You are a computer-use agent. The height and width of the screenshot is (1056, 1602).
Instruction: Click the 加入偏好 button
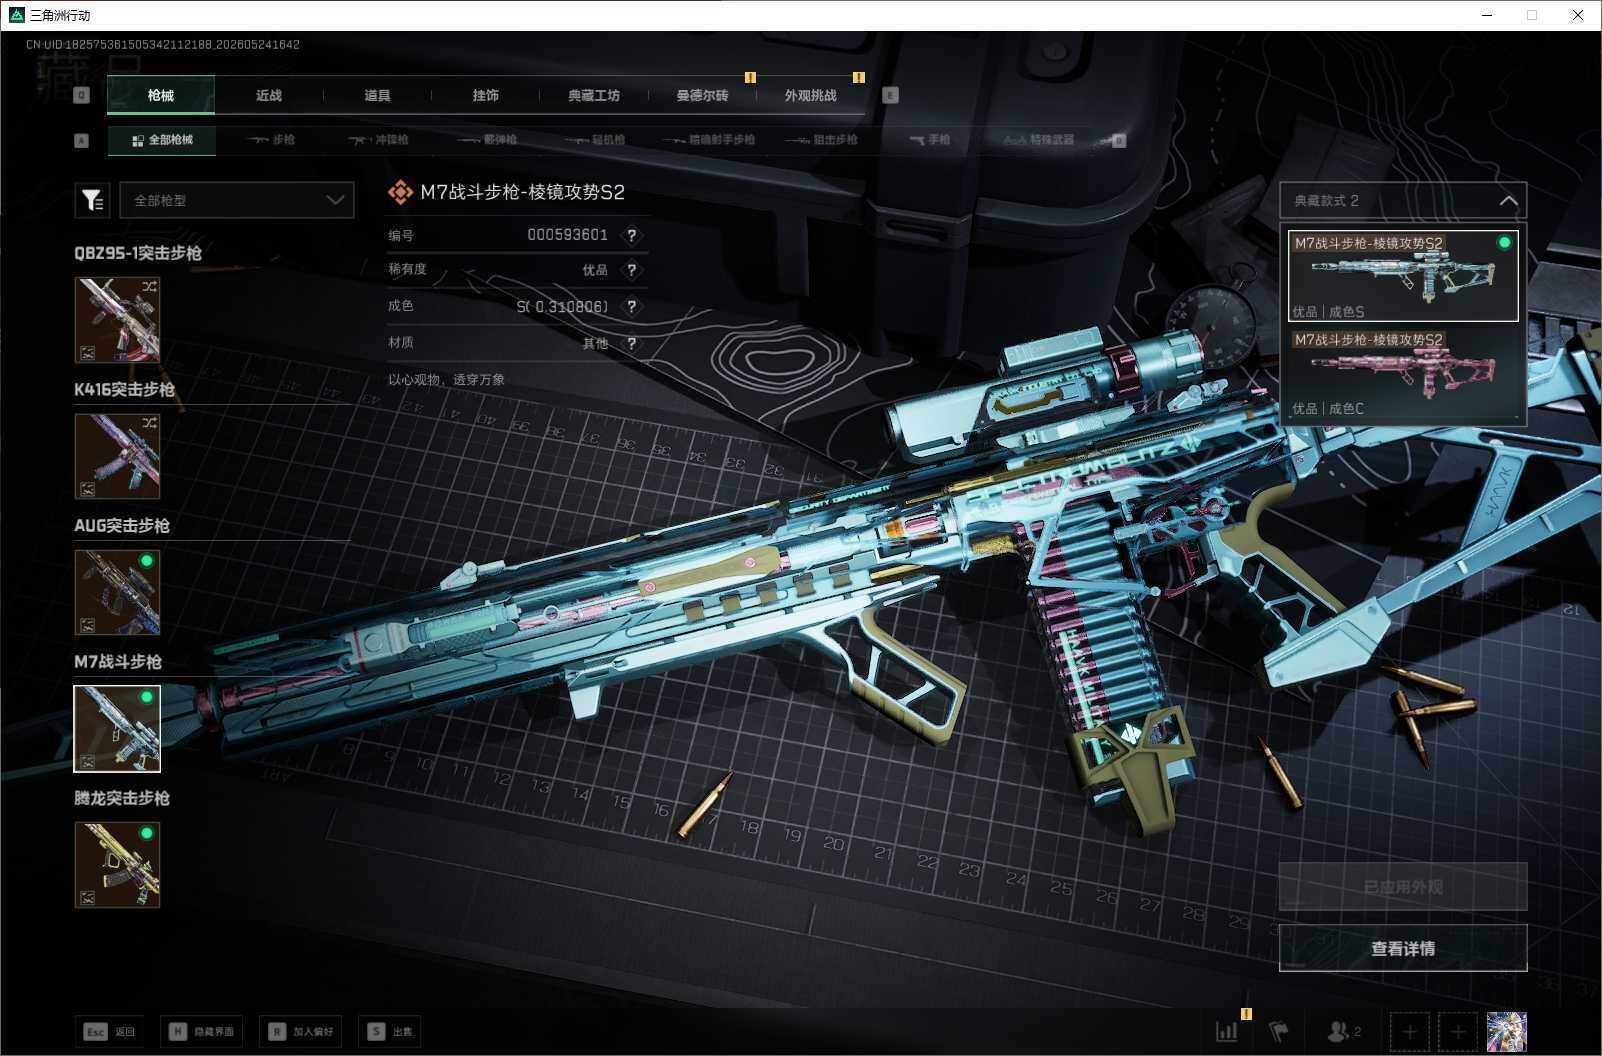click(x=301, y=1031)
